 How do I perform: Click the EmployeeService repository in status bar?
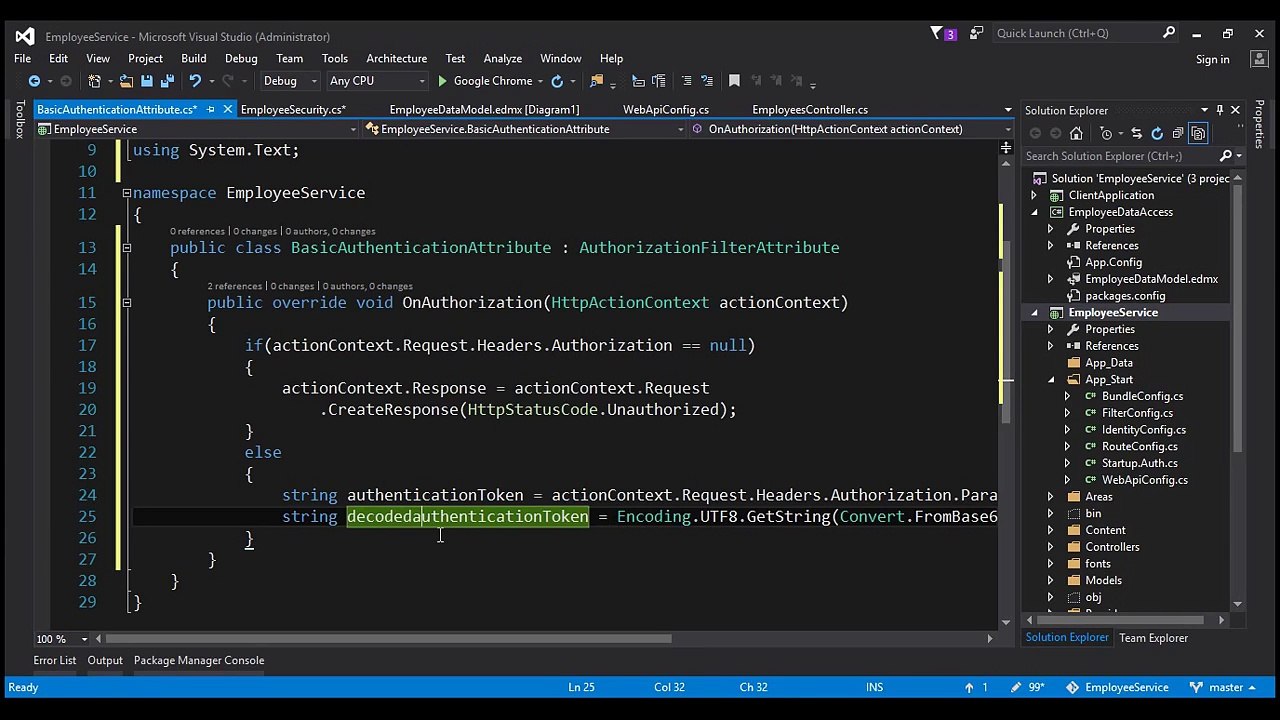click(1116, 687)
